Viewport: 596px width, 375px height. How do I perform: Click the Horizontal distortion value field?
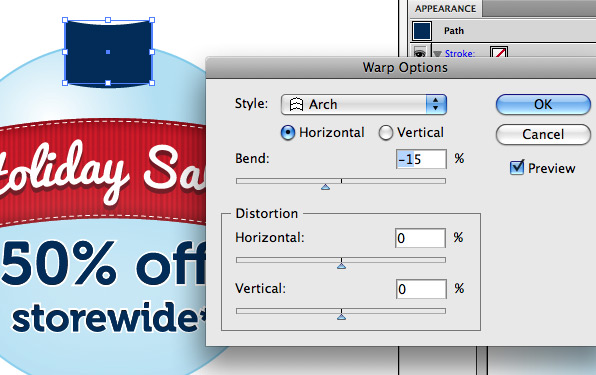tap(420, 238)
